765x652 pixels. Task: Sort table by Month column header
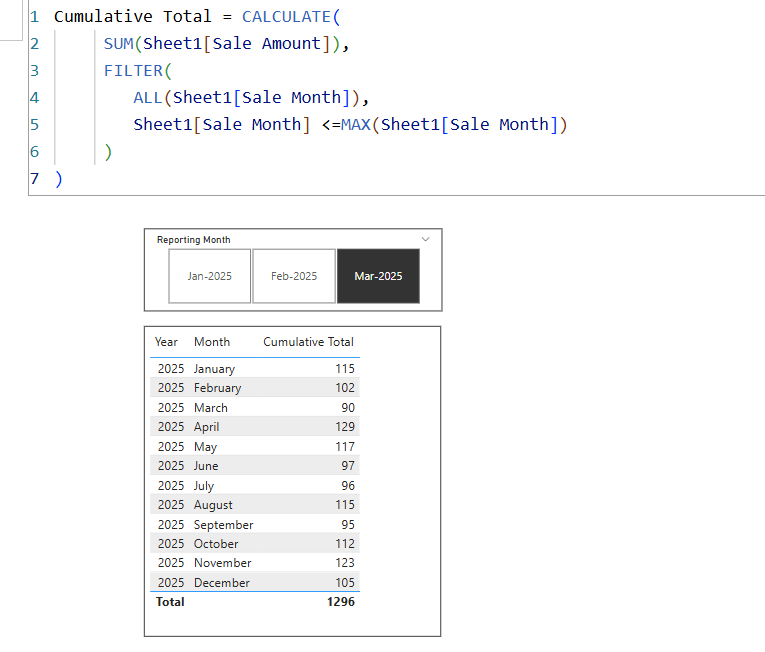pyautogui.click(x=212, y=342)
